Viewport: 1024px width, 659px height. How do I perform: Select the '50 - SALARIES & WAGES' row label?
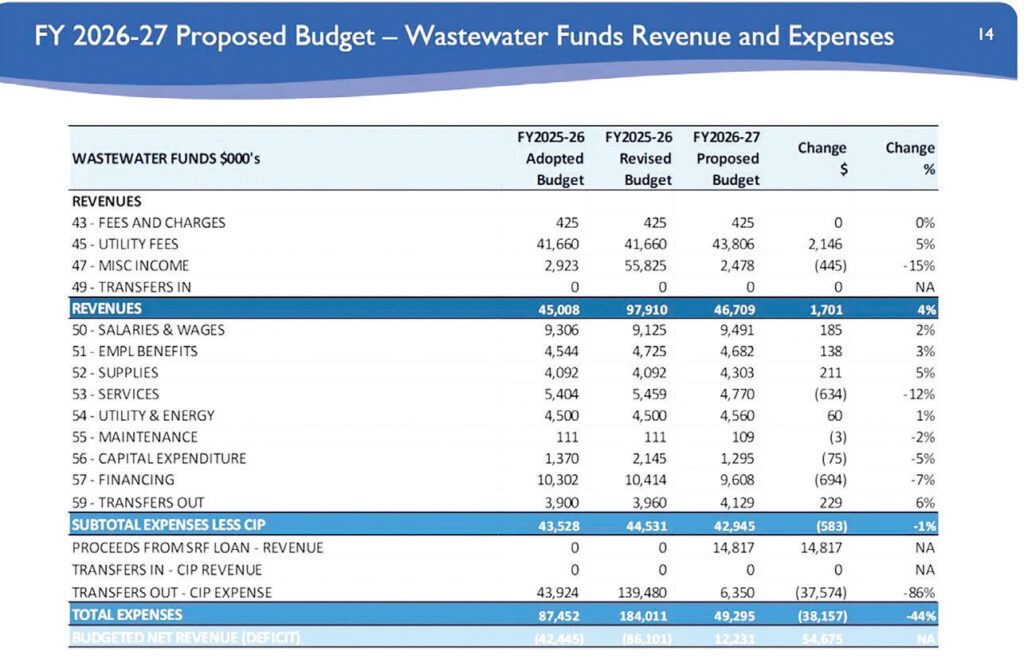pyautogui.click(x=148, y=330)
